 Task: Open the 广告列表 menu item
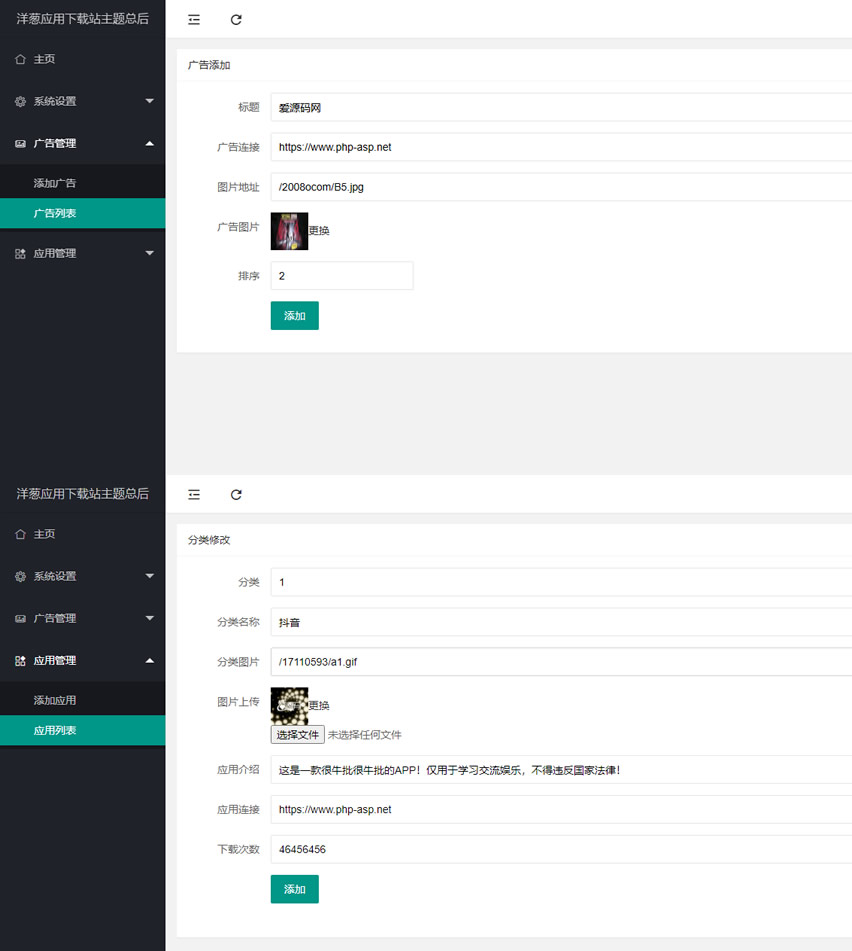[55, 213]
